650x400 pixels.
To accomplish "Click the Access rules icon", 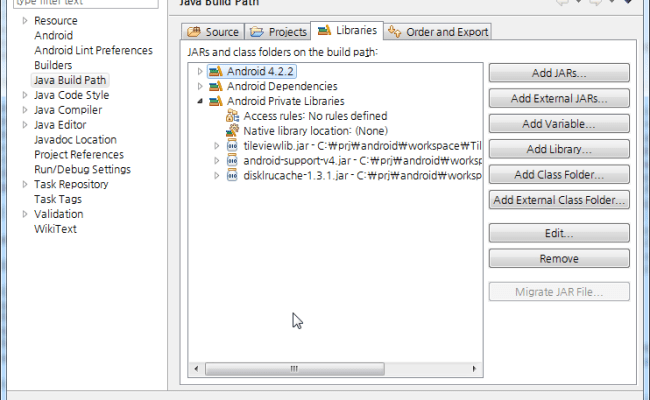I will 232,116.
